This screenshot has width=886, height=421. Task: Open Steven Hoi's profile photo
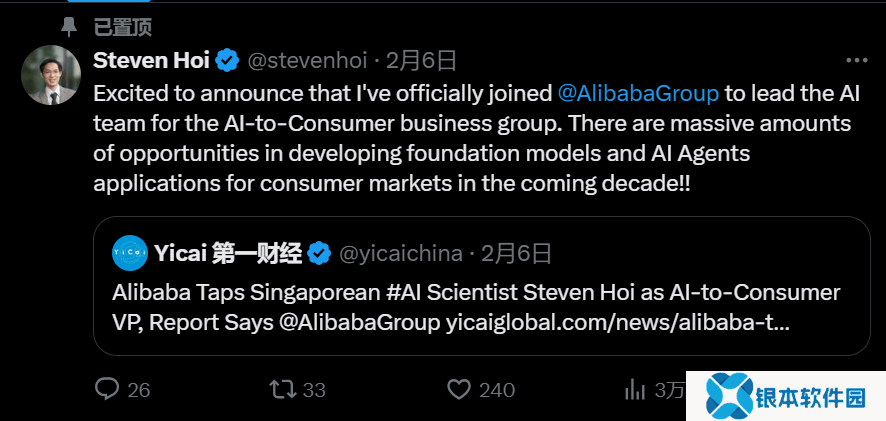51,75
